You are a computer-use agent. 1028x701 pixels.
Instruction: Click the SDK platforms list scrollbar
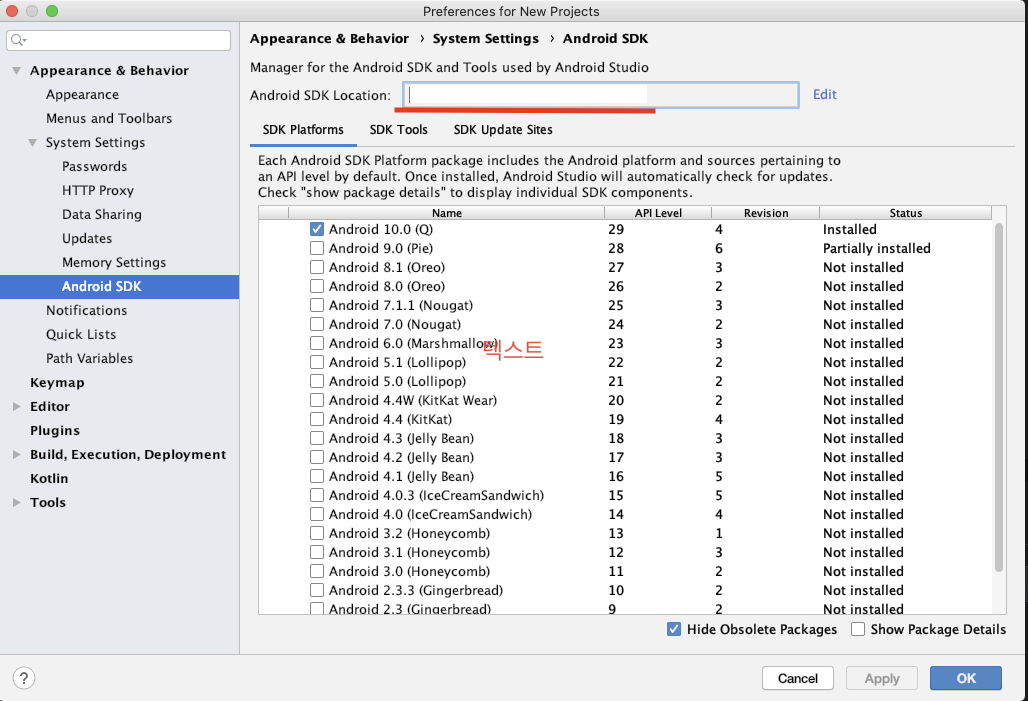tap(998, 397)
